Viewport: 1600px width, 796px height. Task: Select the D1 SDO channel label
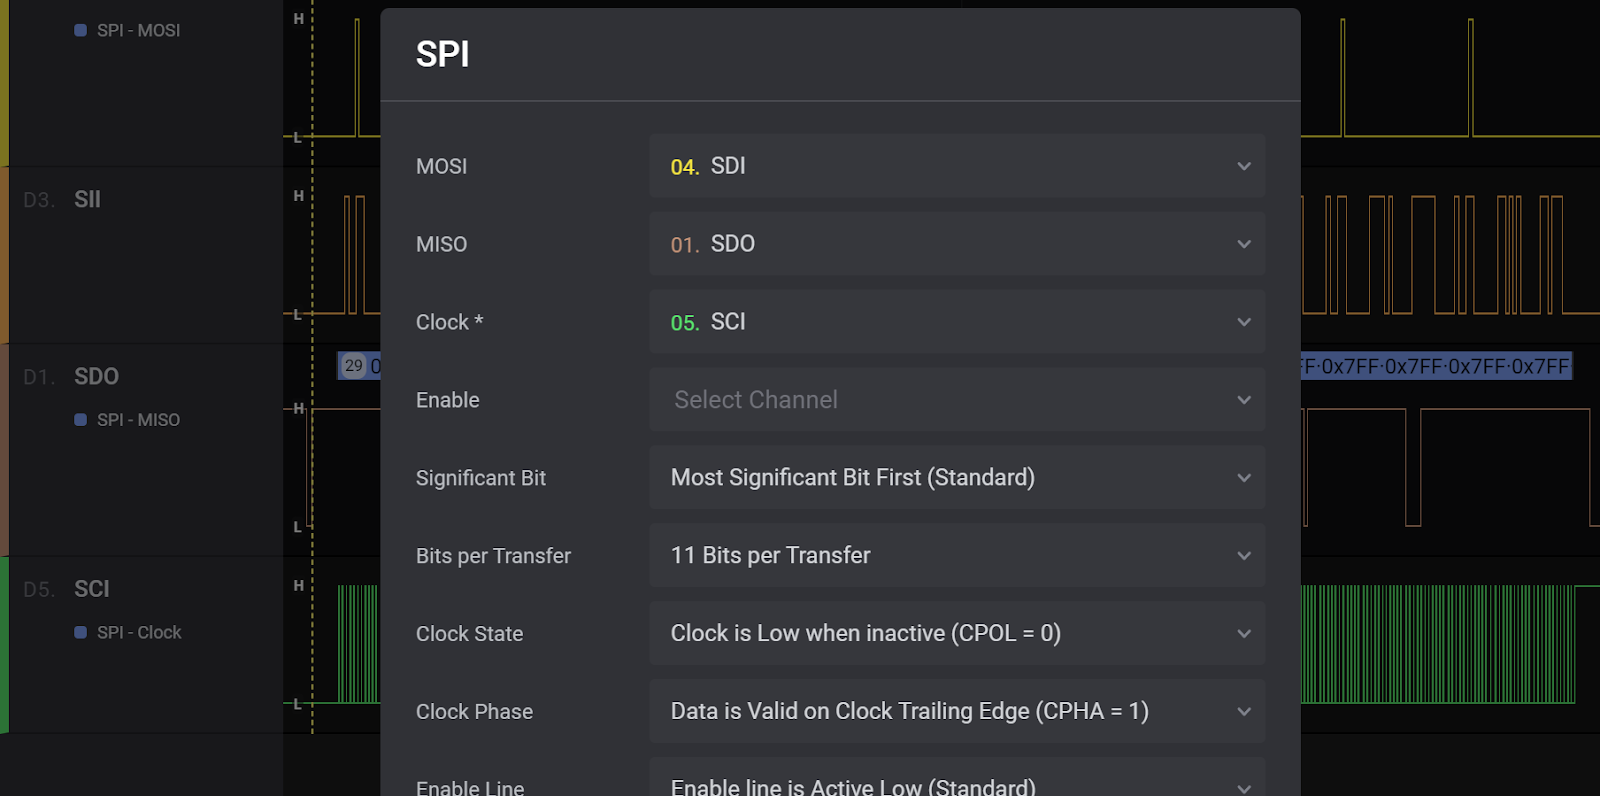(x=96, y=377)
